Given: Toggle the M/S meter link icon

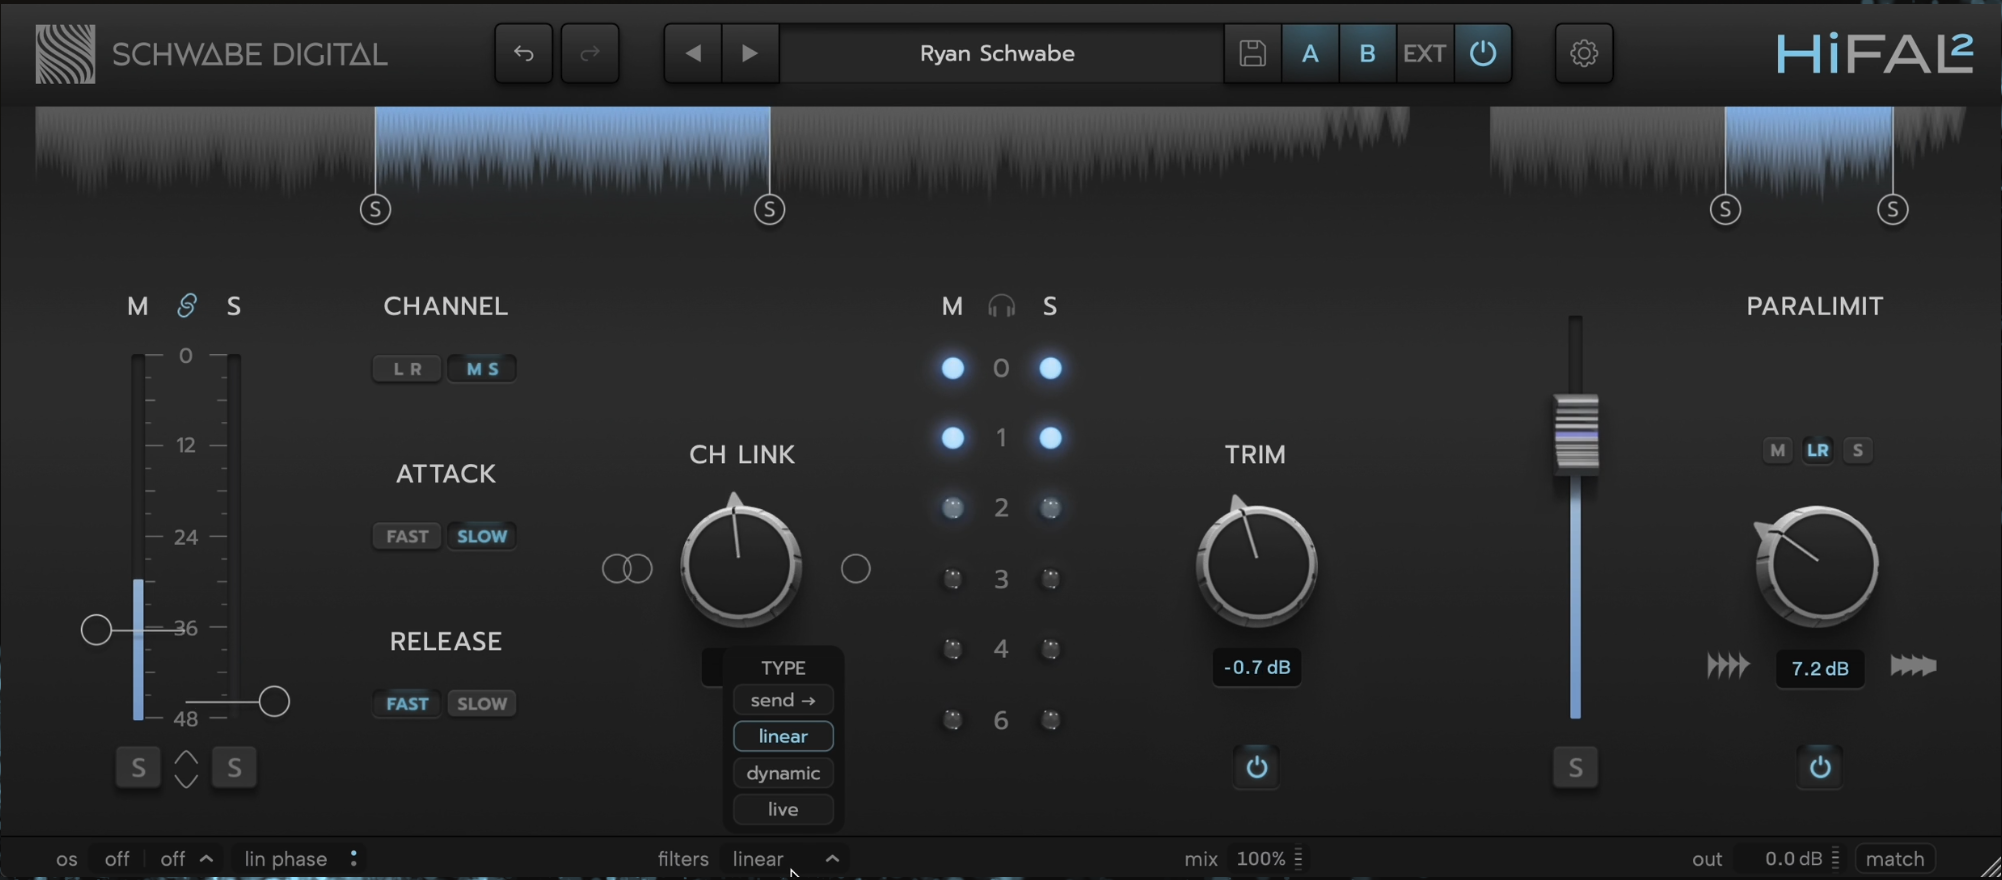Looking at the screenshot, I should (186, 306).
